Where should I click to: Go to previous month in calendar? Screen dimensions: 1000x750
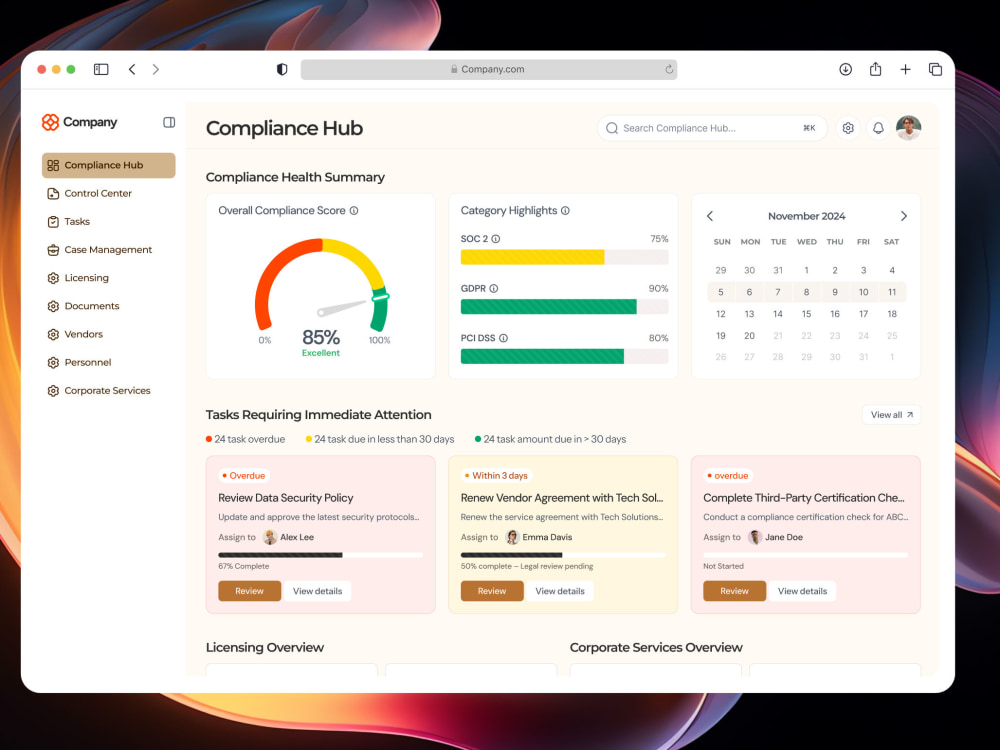(710, 216)
